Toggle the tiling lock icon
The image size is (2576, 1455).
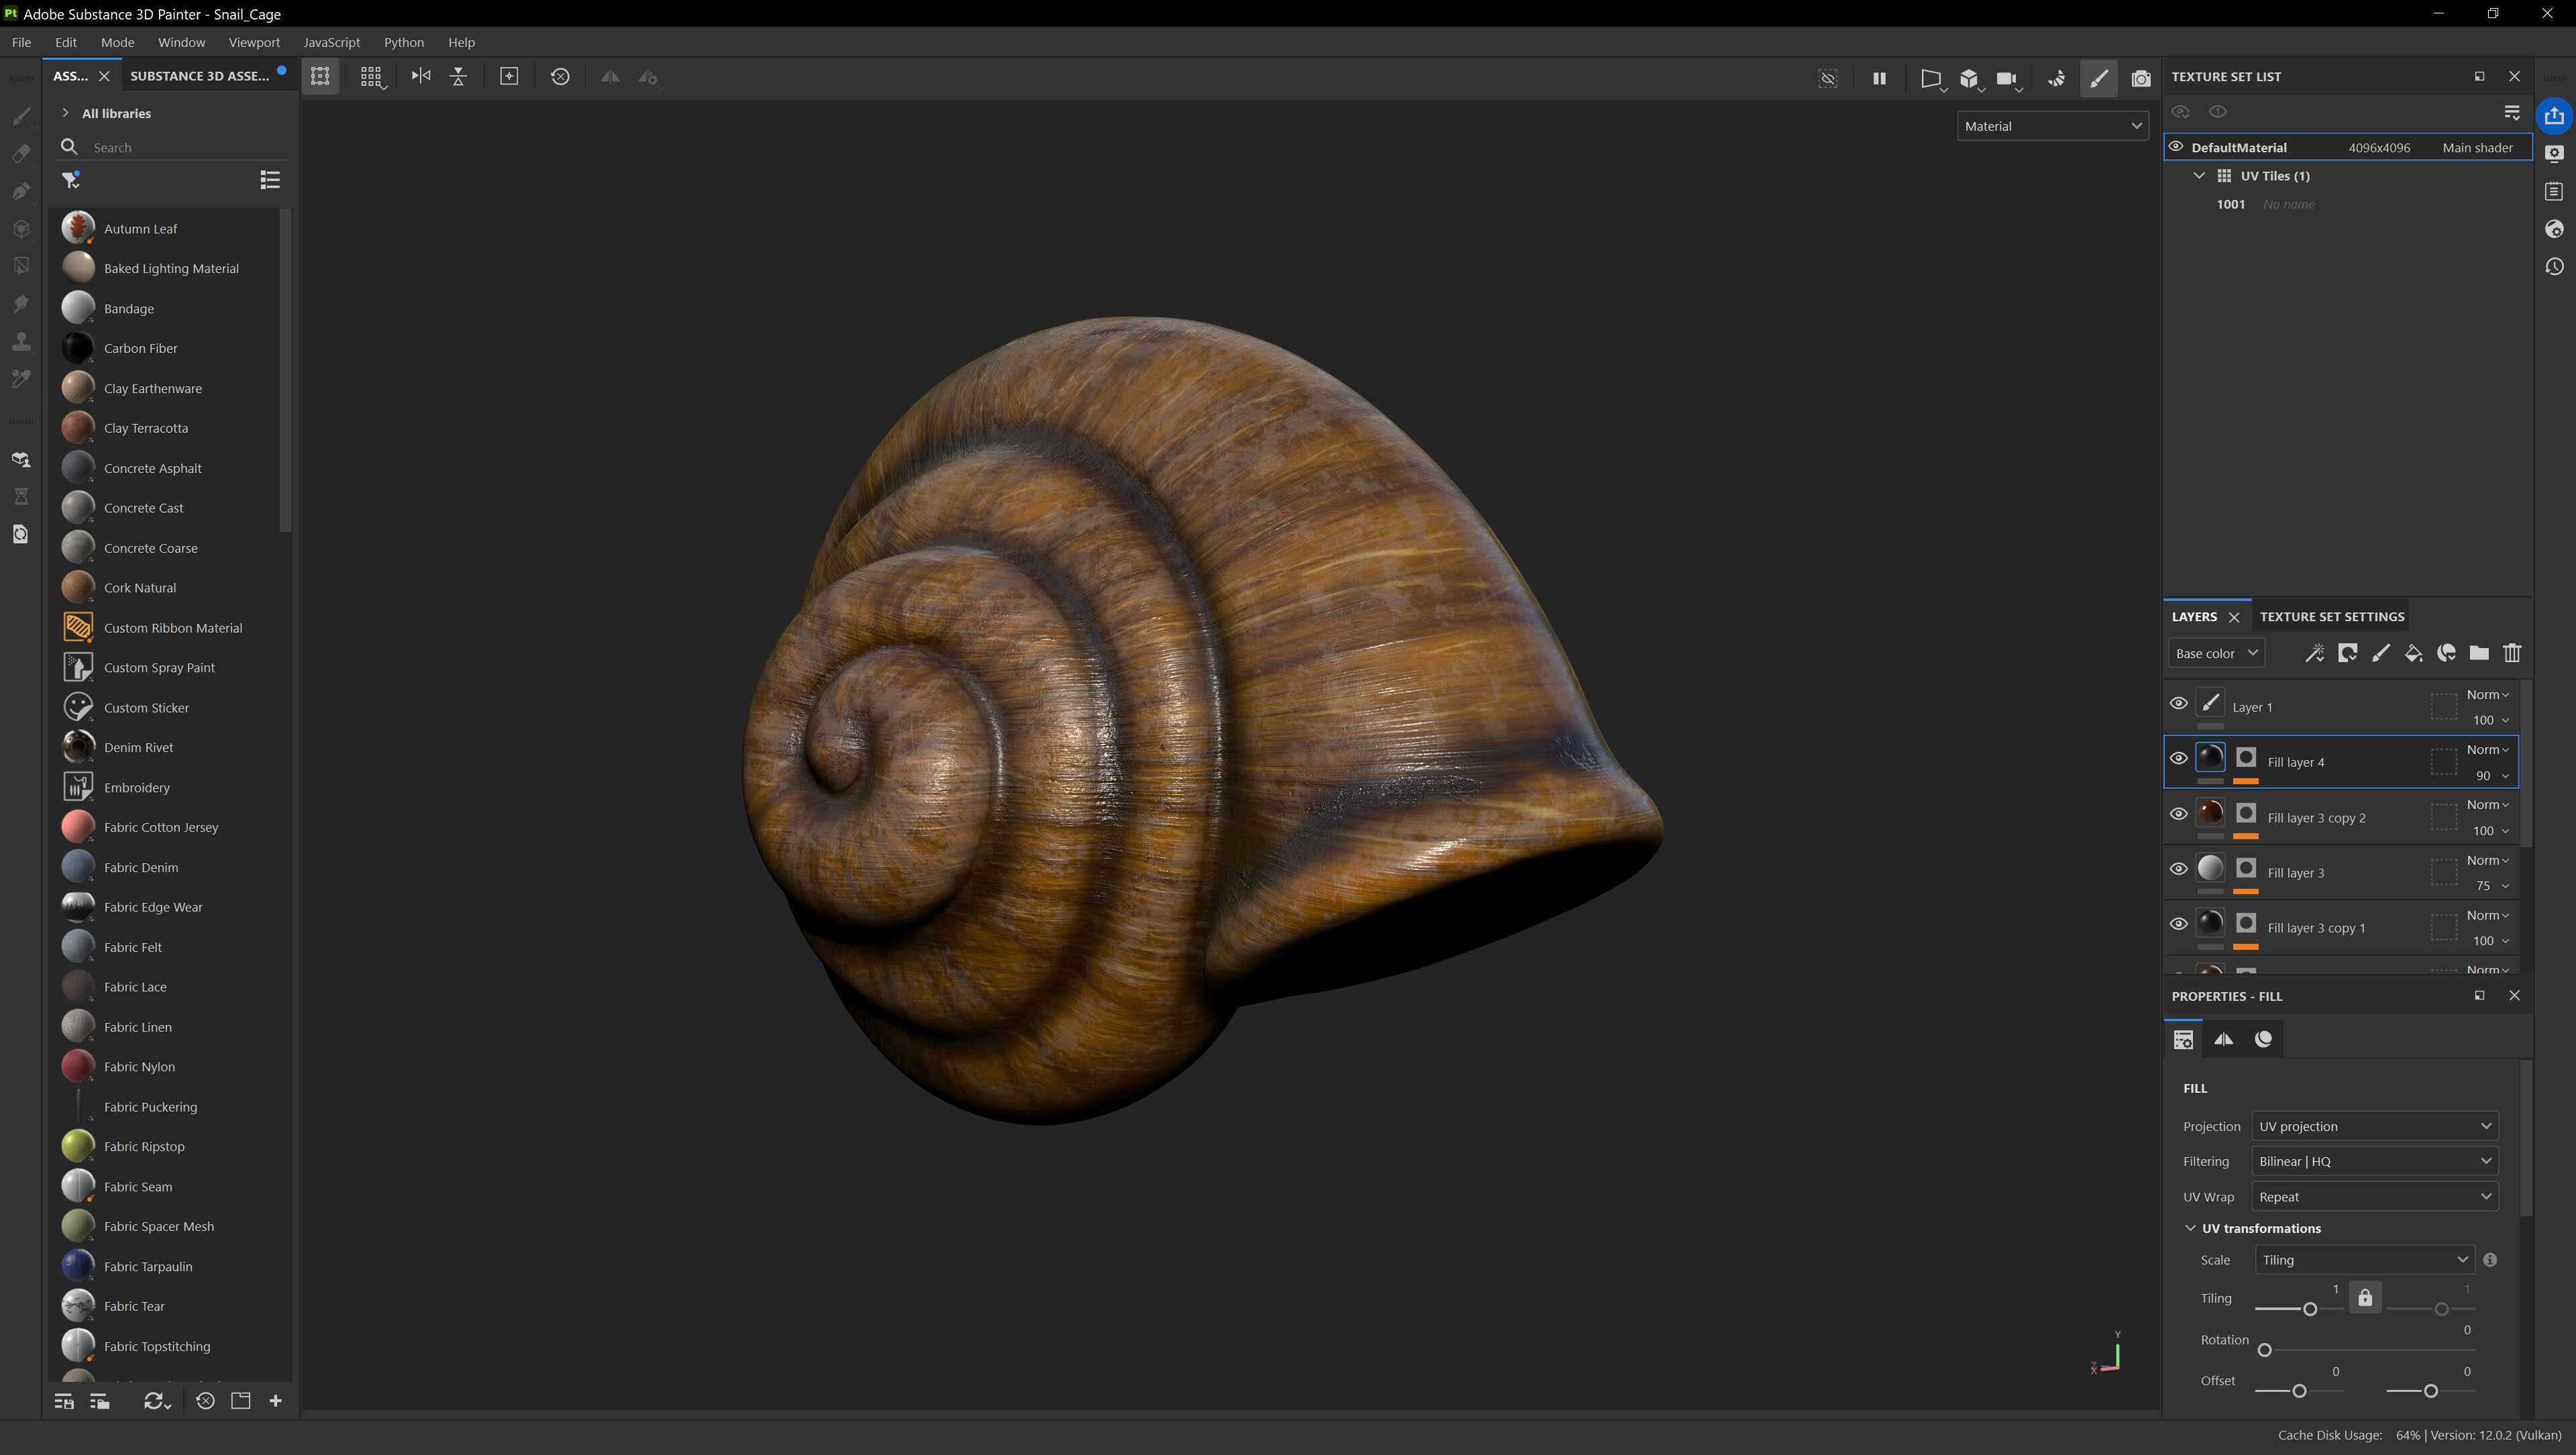tap(2364, 1298)
